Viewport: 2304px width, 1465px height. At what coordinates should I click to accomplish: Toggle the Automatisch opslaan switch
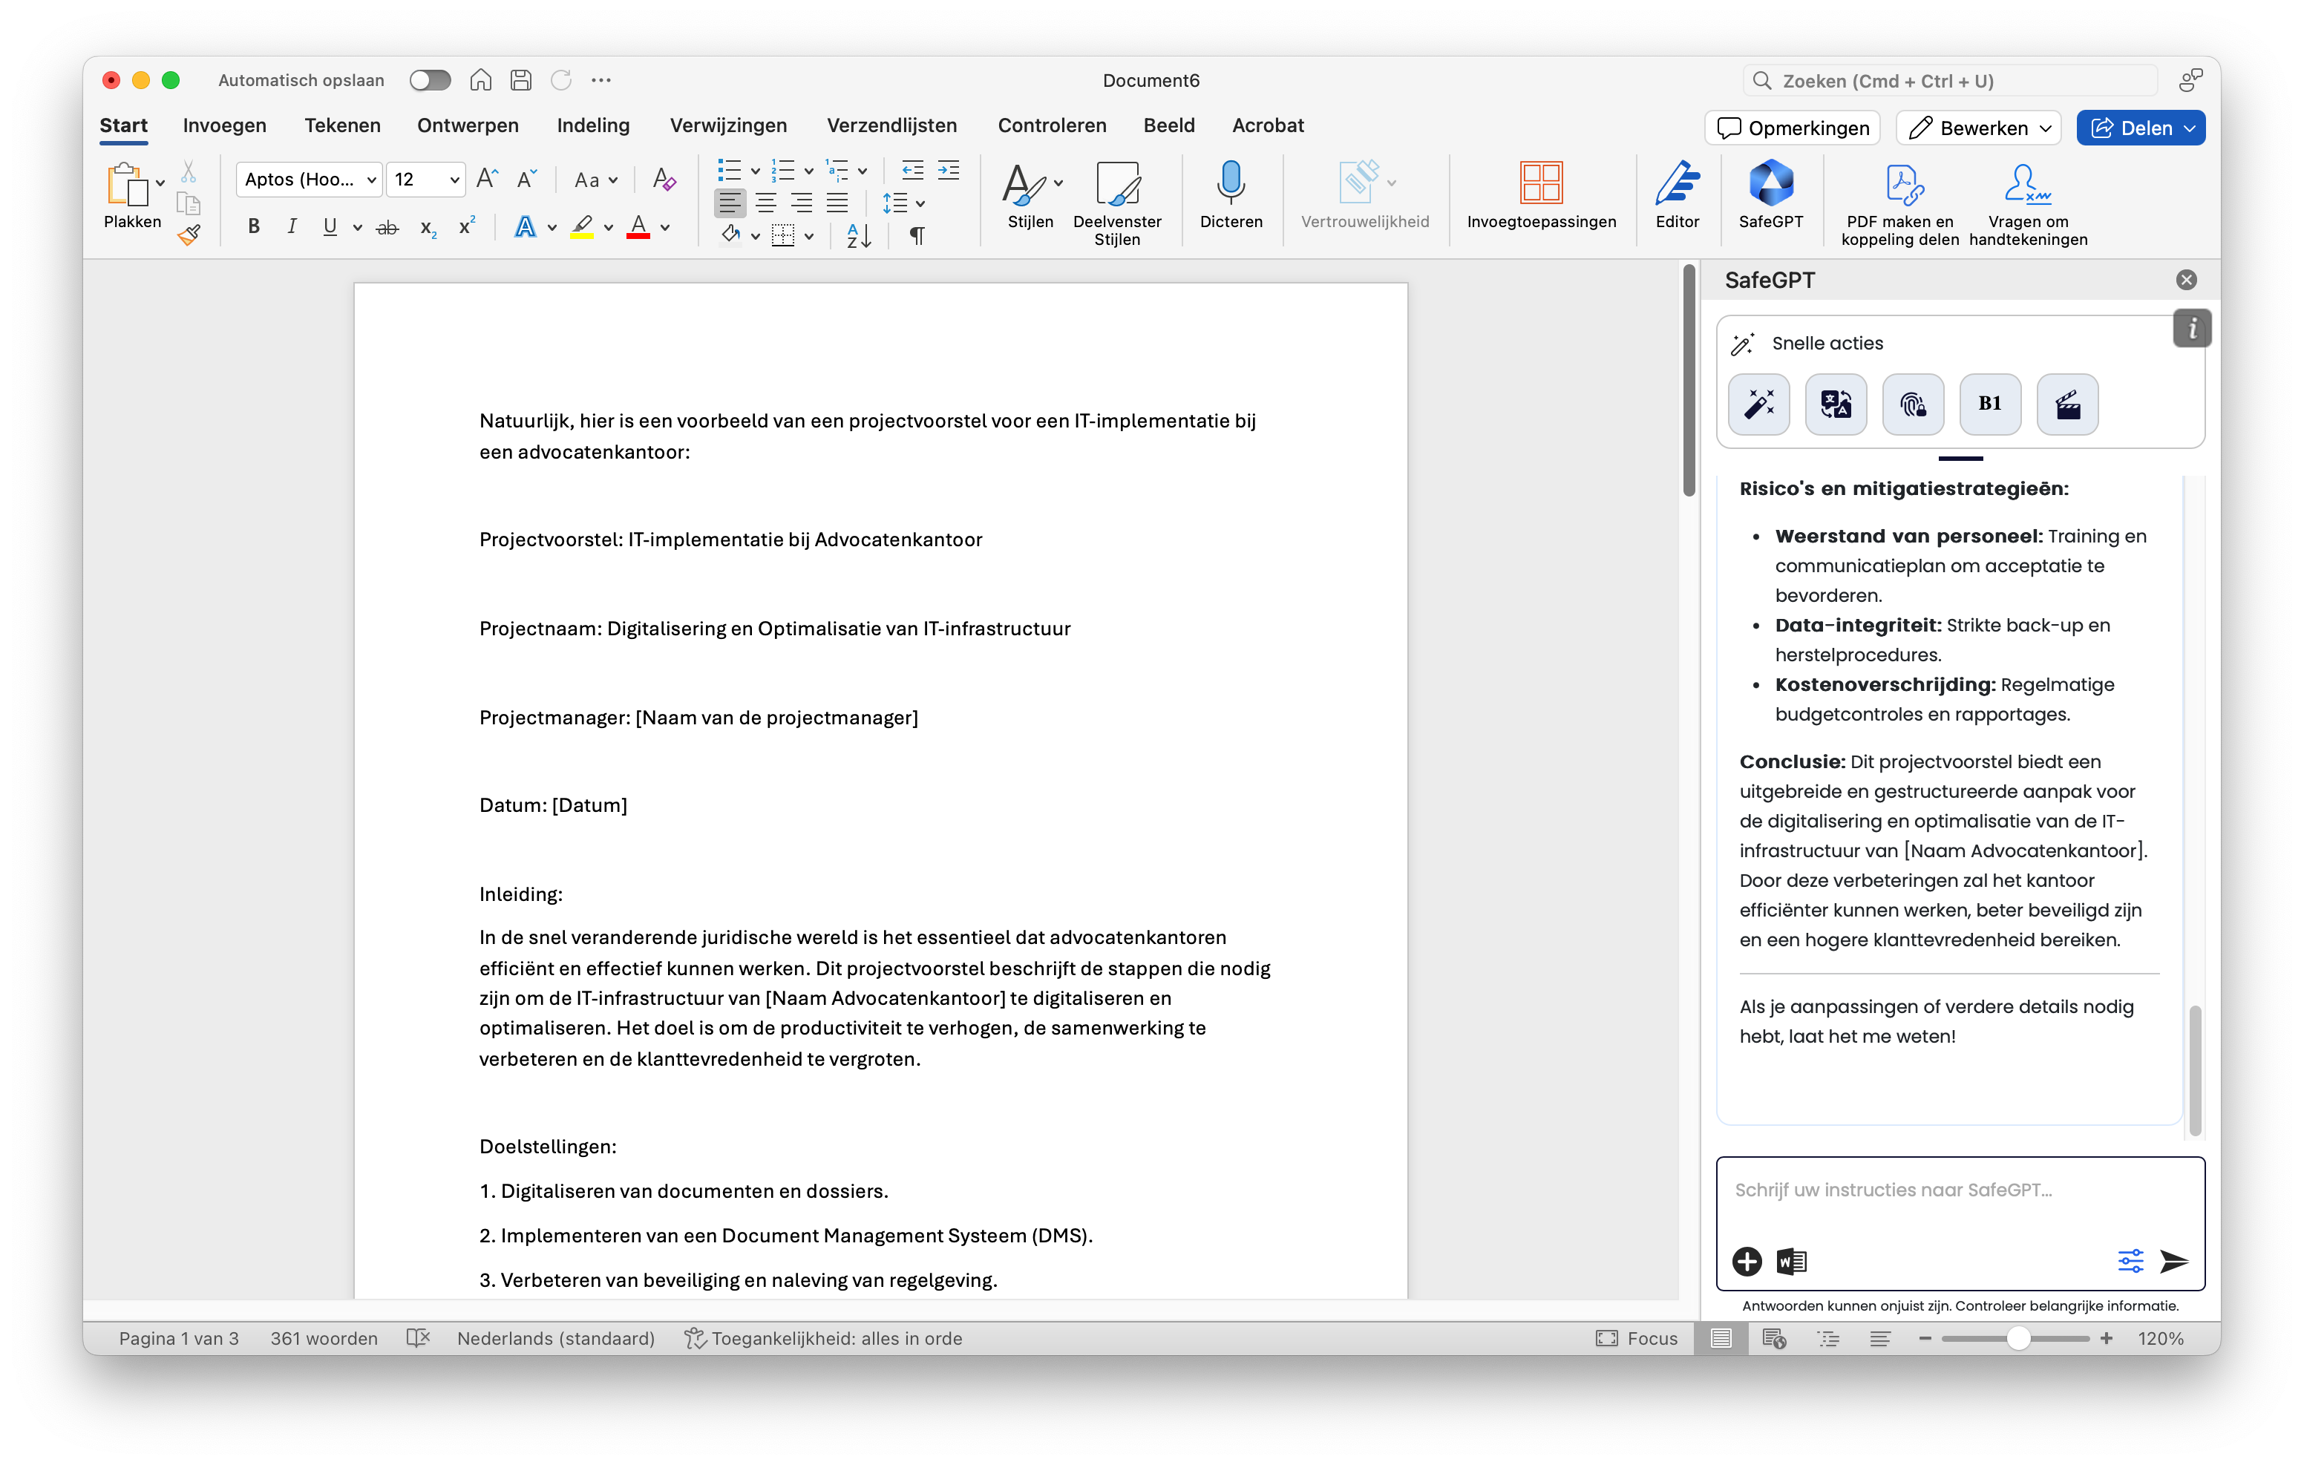[430, 80]
